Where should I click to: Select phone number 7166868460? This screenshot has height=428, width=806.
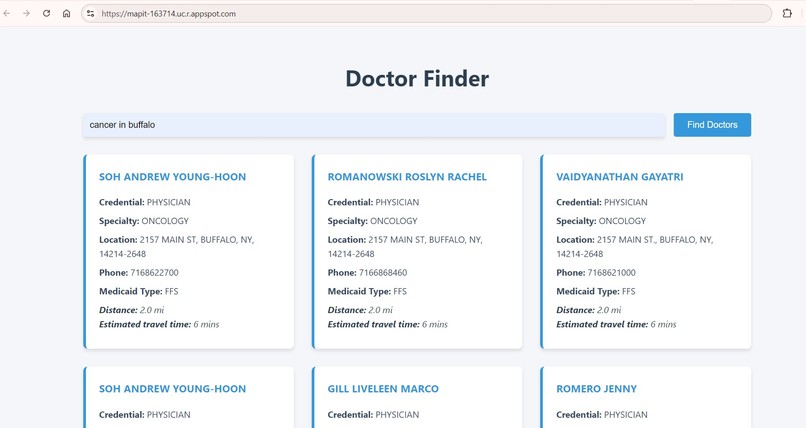pos(383,273)
